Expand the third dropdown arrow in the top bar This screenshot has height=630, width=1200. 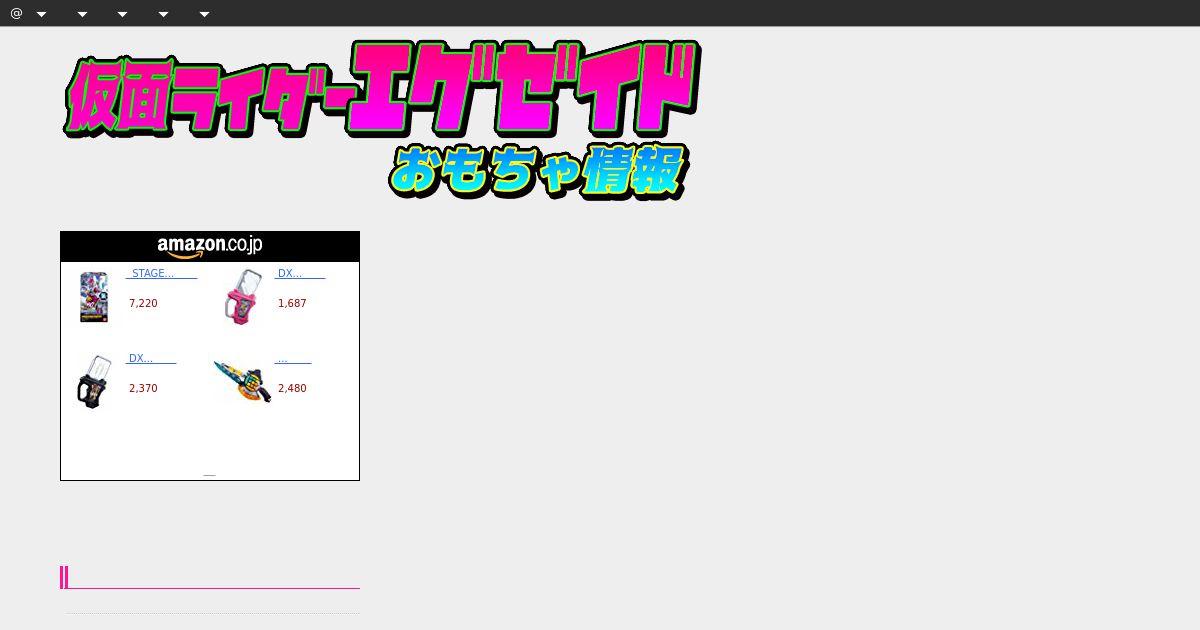[x=122, y=14]
